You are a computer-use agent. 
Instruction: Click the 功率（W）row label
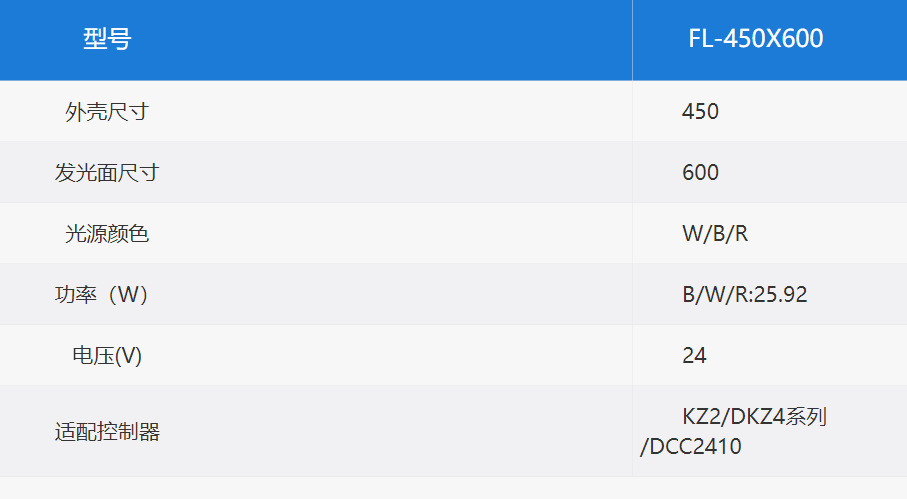(x=103, y=295)
